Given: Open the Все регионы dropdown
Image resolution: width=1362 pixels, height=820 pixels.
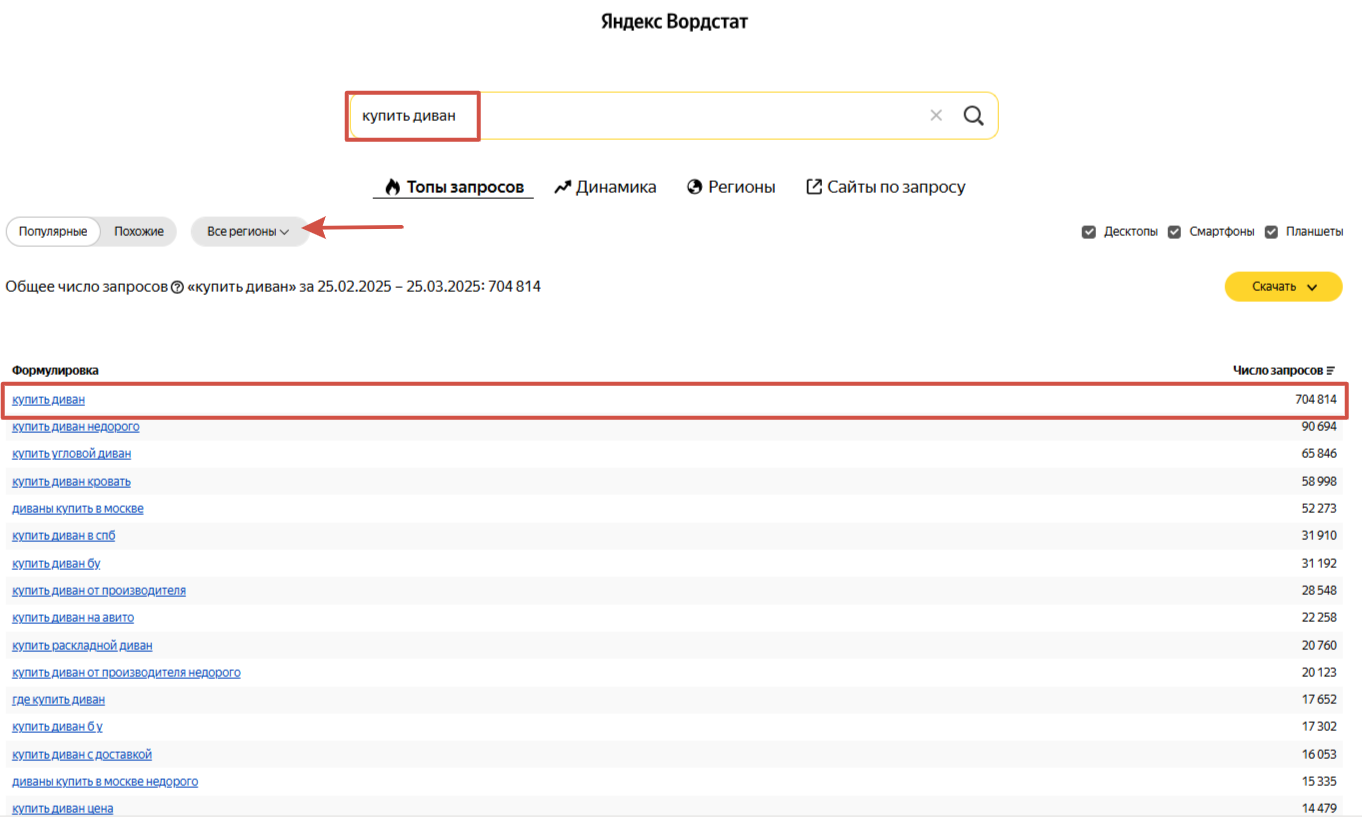Looking at the screenshot, I should coord(248,232).
